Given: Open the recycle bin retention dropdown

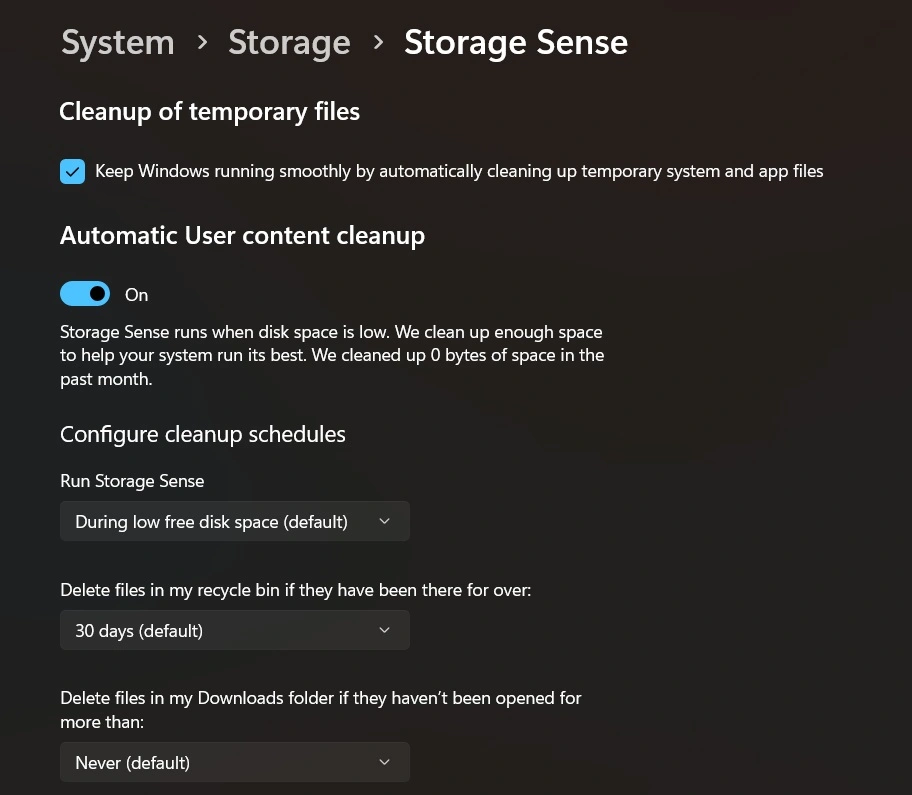Looking at the screenshot, I should [235, 630].
